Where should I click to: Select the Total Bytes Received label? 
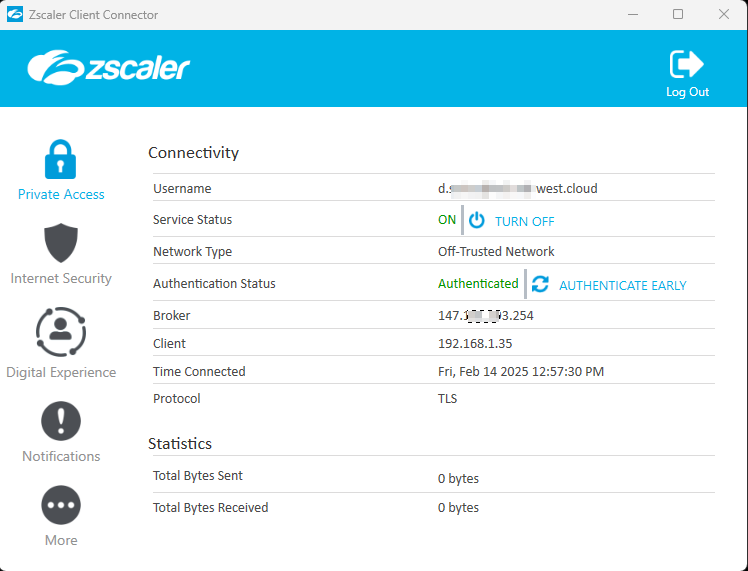[x=210, y=508]
